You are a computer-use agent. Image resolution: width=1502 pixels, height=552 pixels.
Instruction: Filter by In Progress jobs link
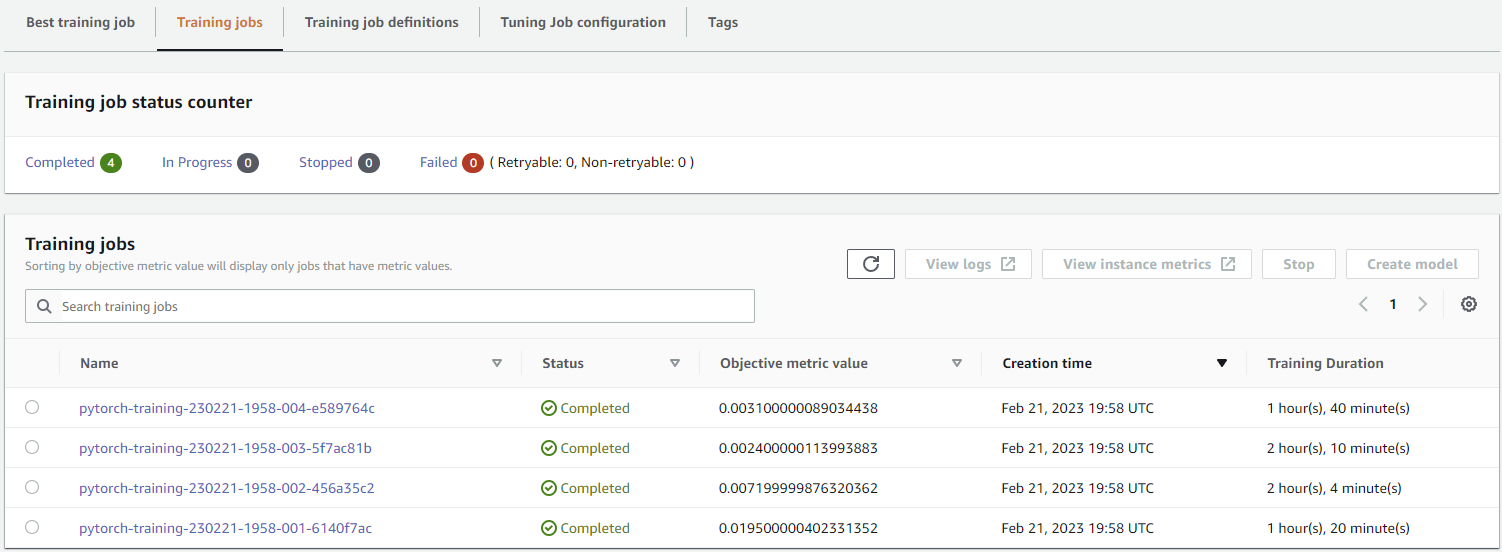[x=197, y=163]
